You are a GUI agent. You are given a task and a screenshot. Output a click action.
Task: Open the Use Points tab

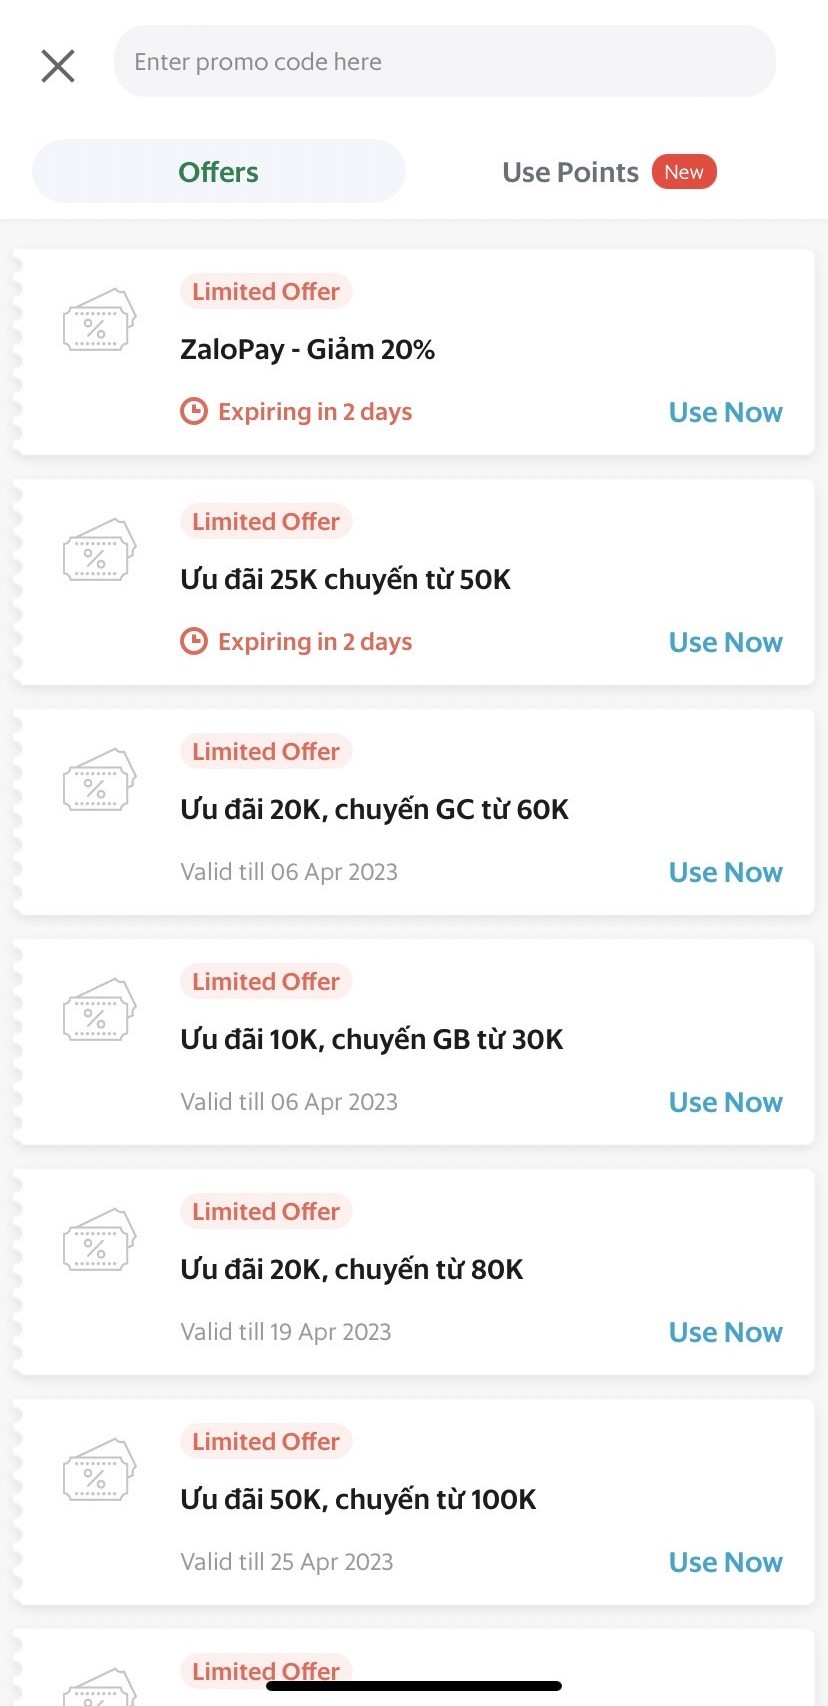click(x=570, y=172)
